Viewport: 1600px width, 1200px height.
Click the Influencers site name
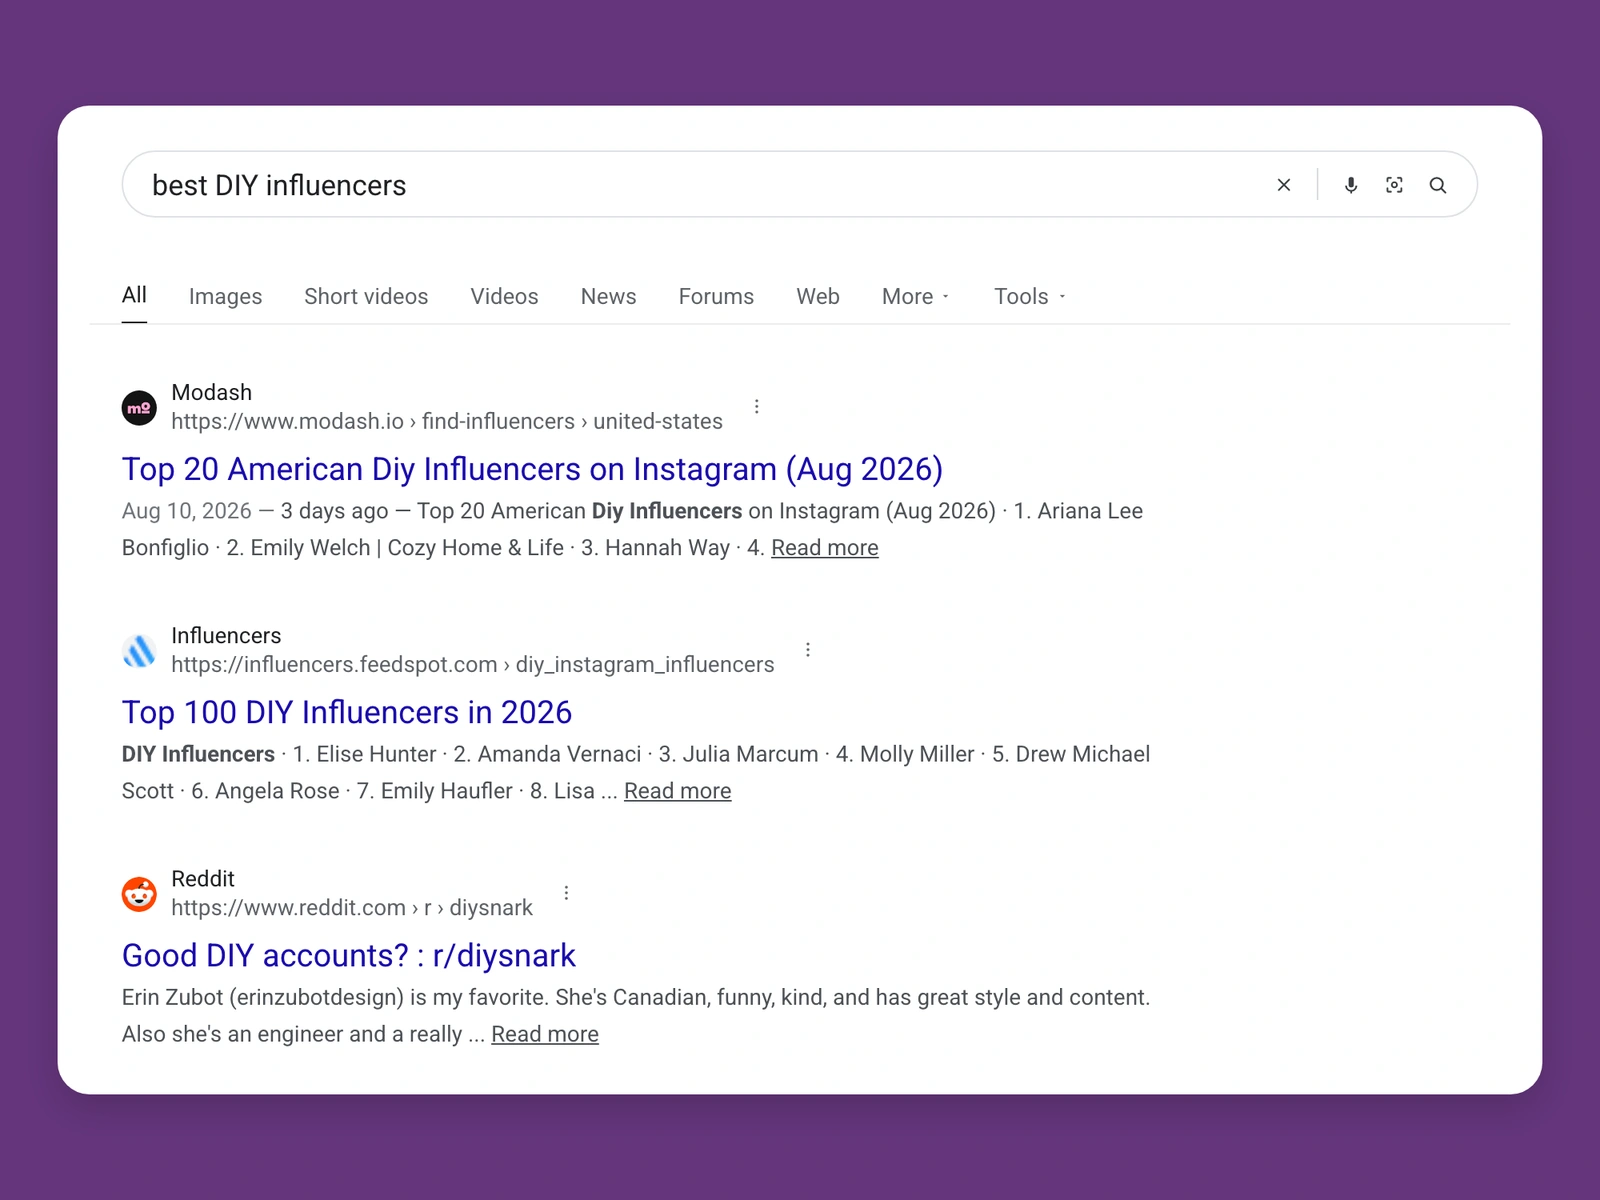point(226,635)
